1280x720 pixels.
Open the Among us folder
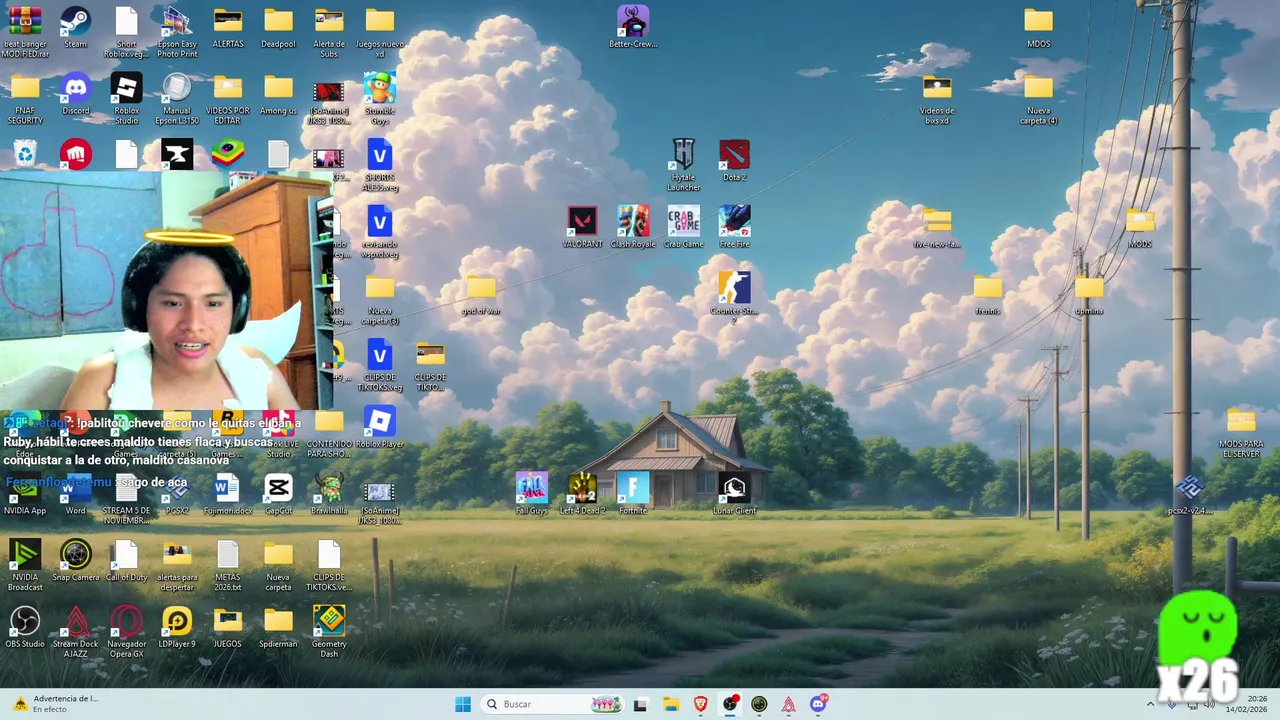click(x=278, y=94)
